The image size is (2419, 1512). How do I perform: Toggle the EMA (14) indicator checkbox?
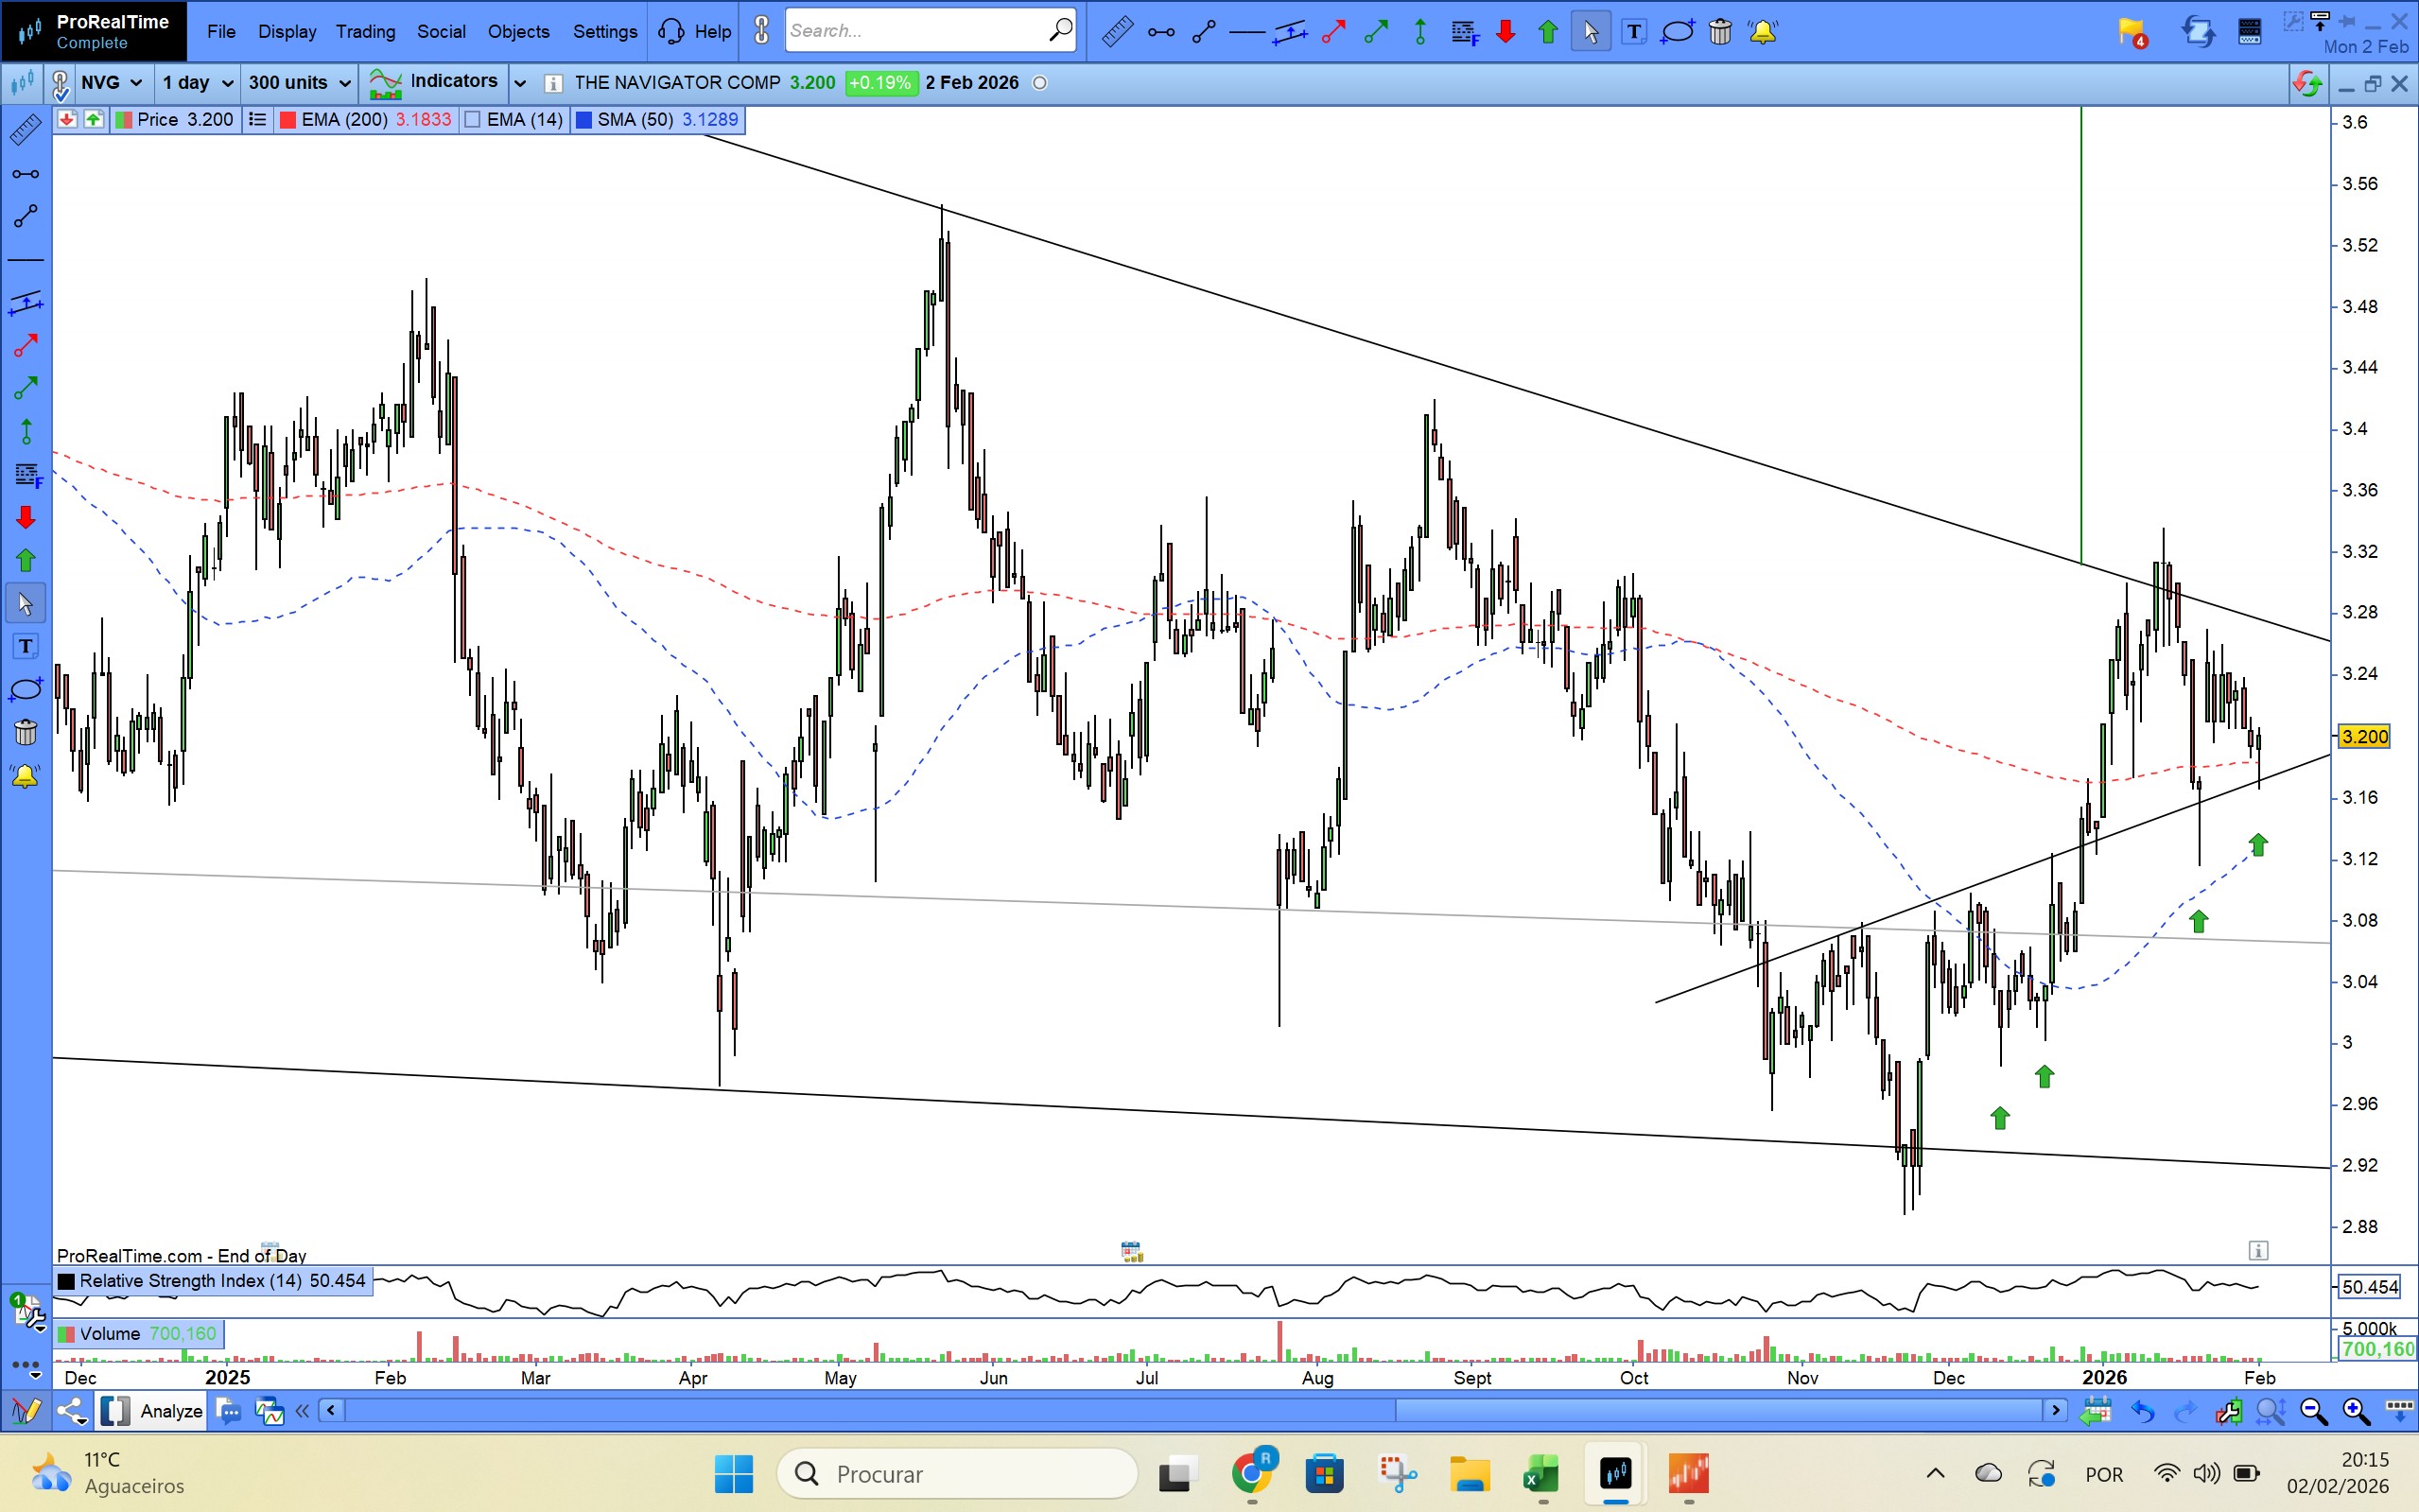pos(474,120)
